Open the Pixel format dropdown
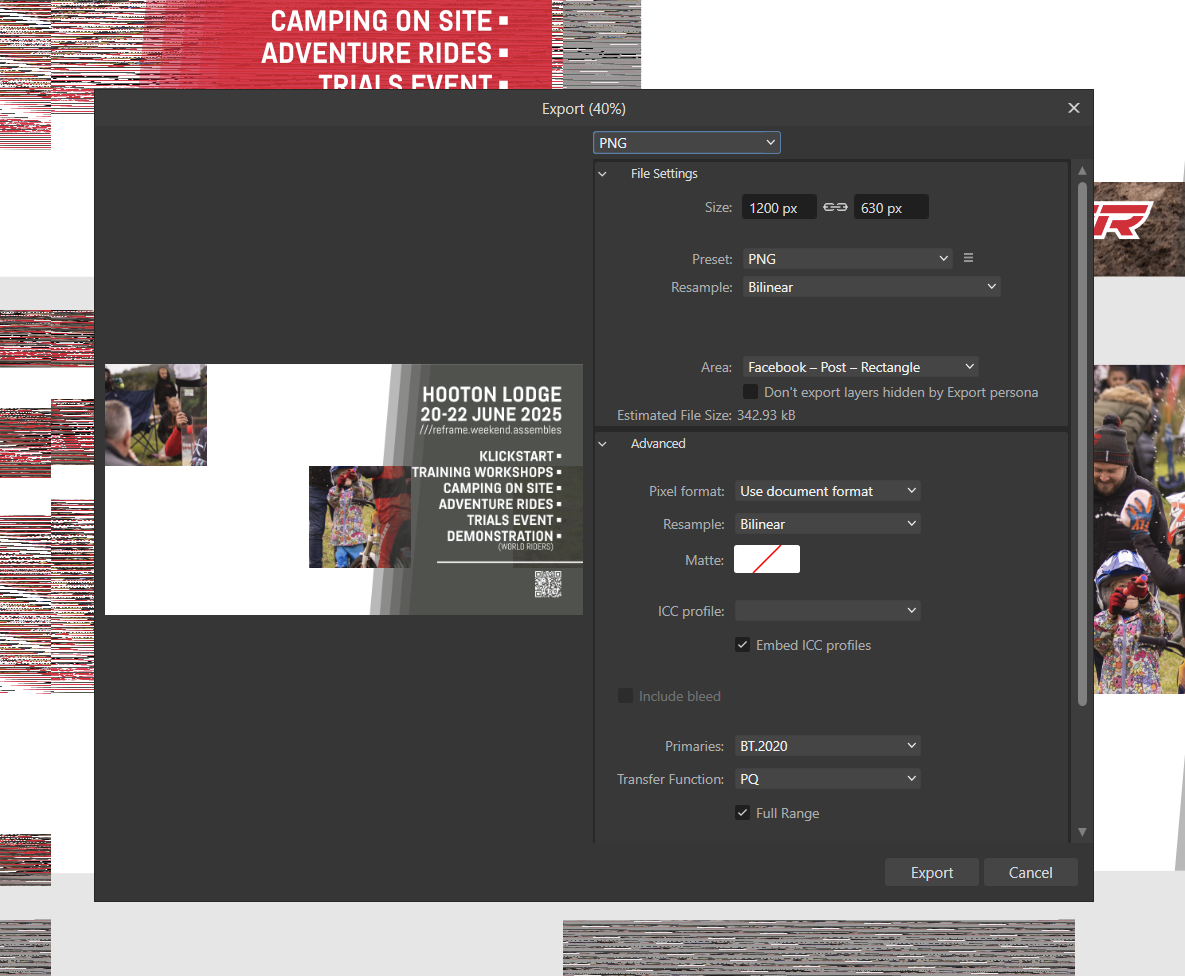The height and width of the screenshot is (976, 1185). (x=828, y=491)
